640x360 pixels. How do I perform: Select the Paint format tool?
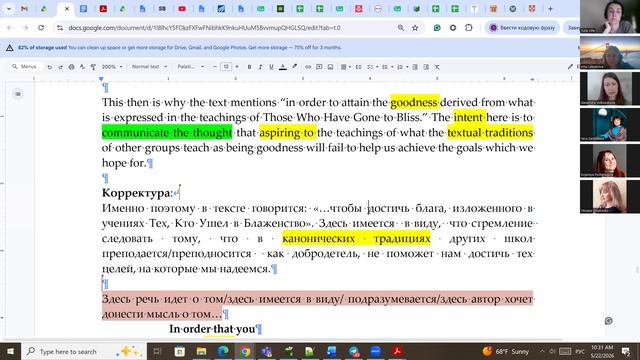coord(93,67)
